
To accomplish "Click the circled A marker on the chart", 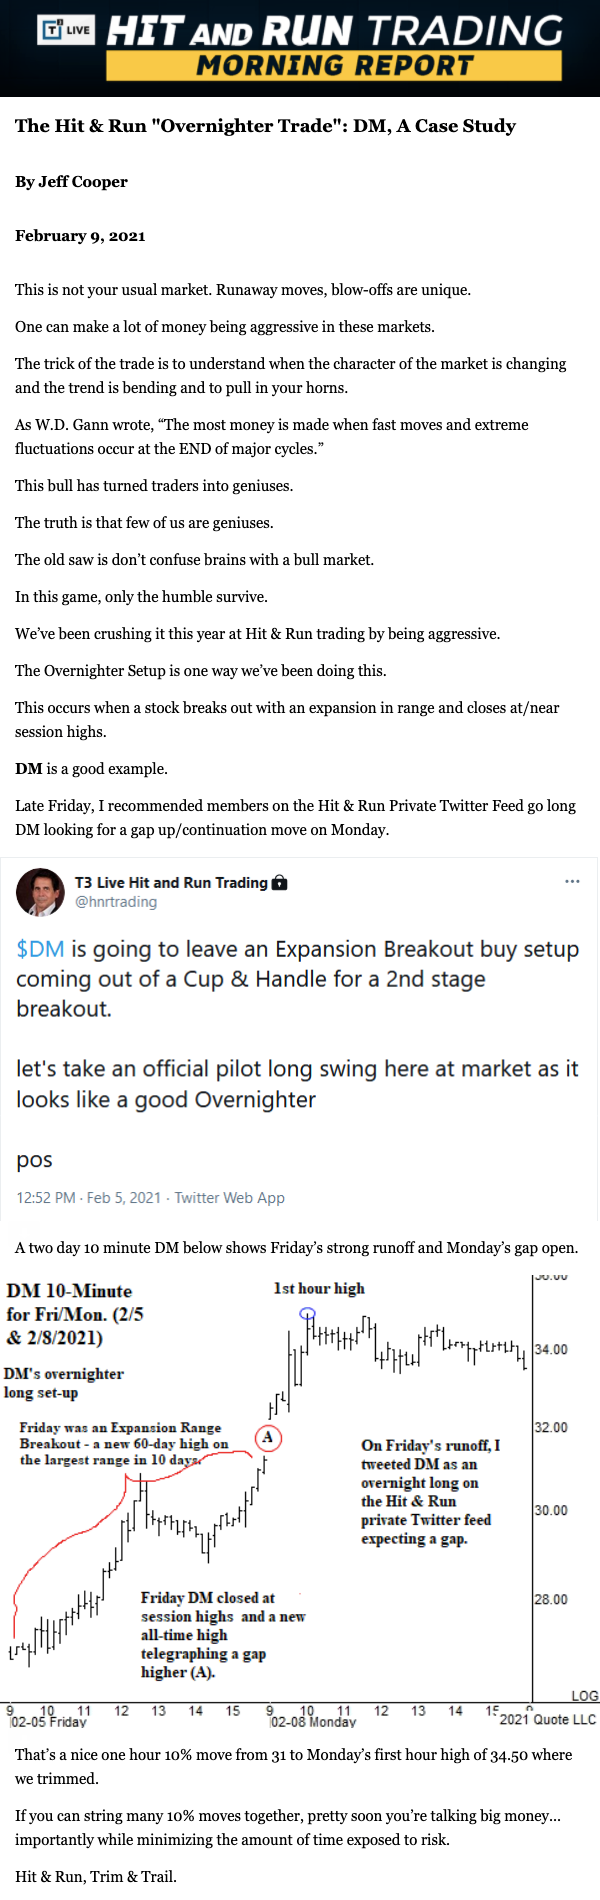I will [x=268, y=1437].
